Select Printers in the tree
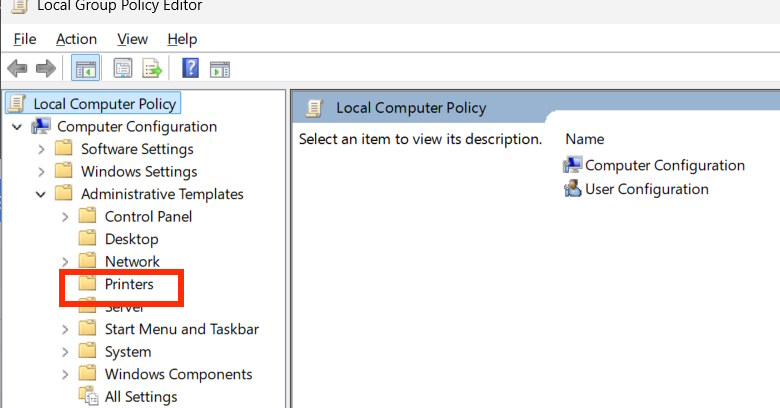Screen dimensions: 780x408 129,284
